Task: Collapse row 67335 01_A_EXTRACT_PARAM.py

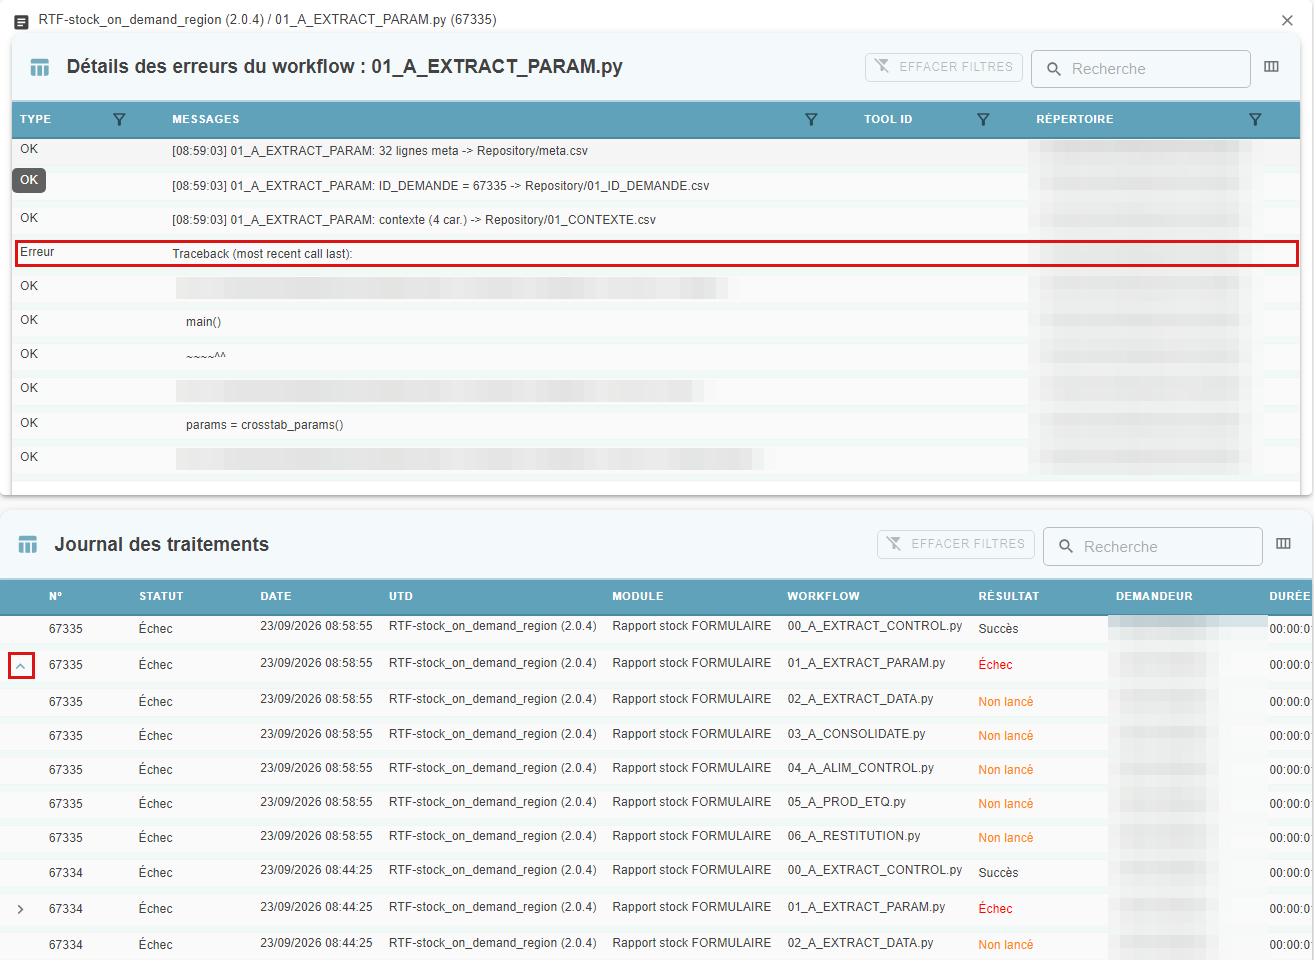Action: tap(21, 665)
